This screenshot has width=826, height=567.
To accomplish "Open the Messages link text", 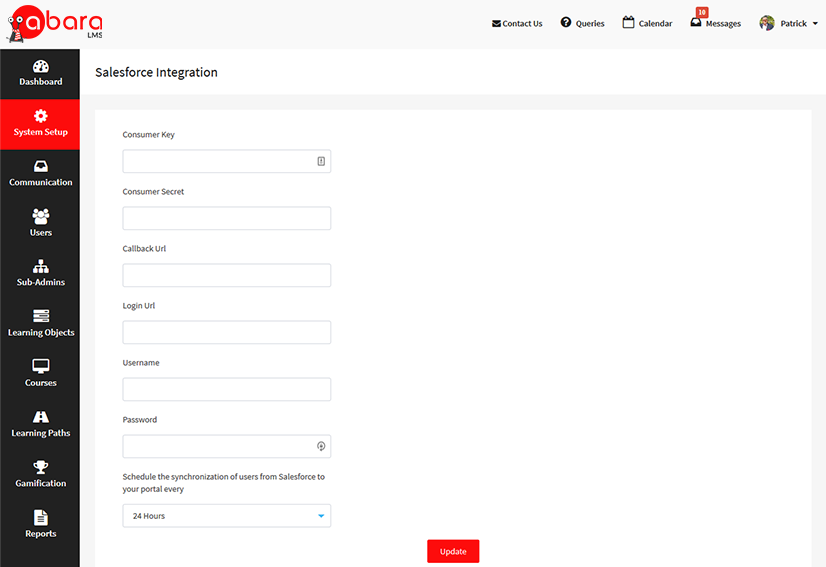I will (x=723, y=24).
